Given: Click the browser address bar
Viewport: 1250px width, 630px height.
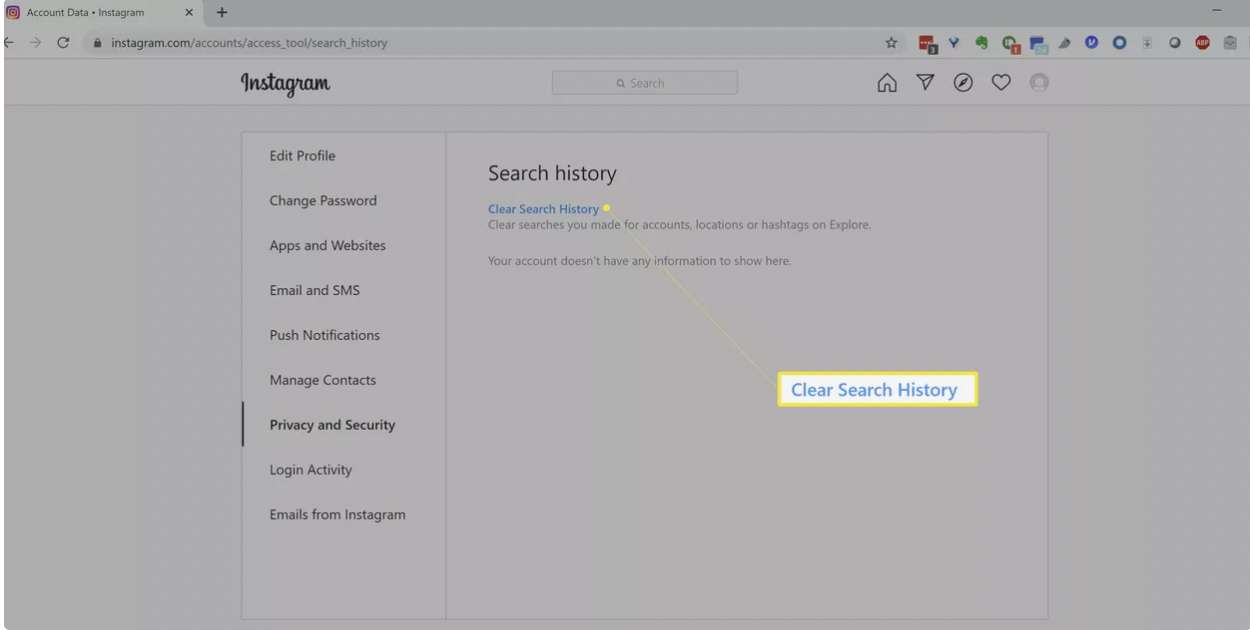Looking at the screenshot, I should tap(400, 42).
